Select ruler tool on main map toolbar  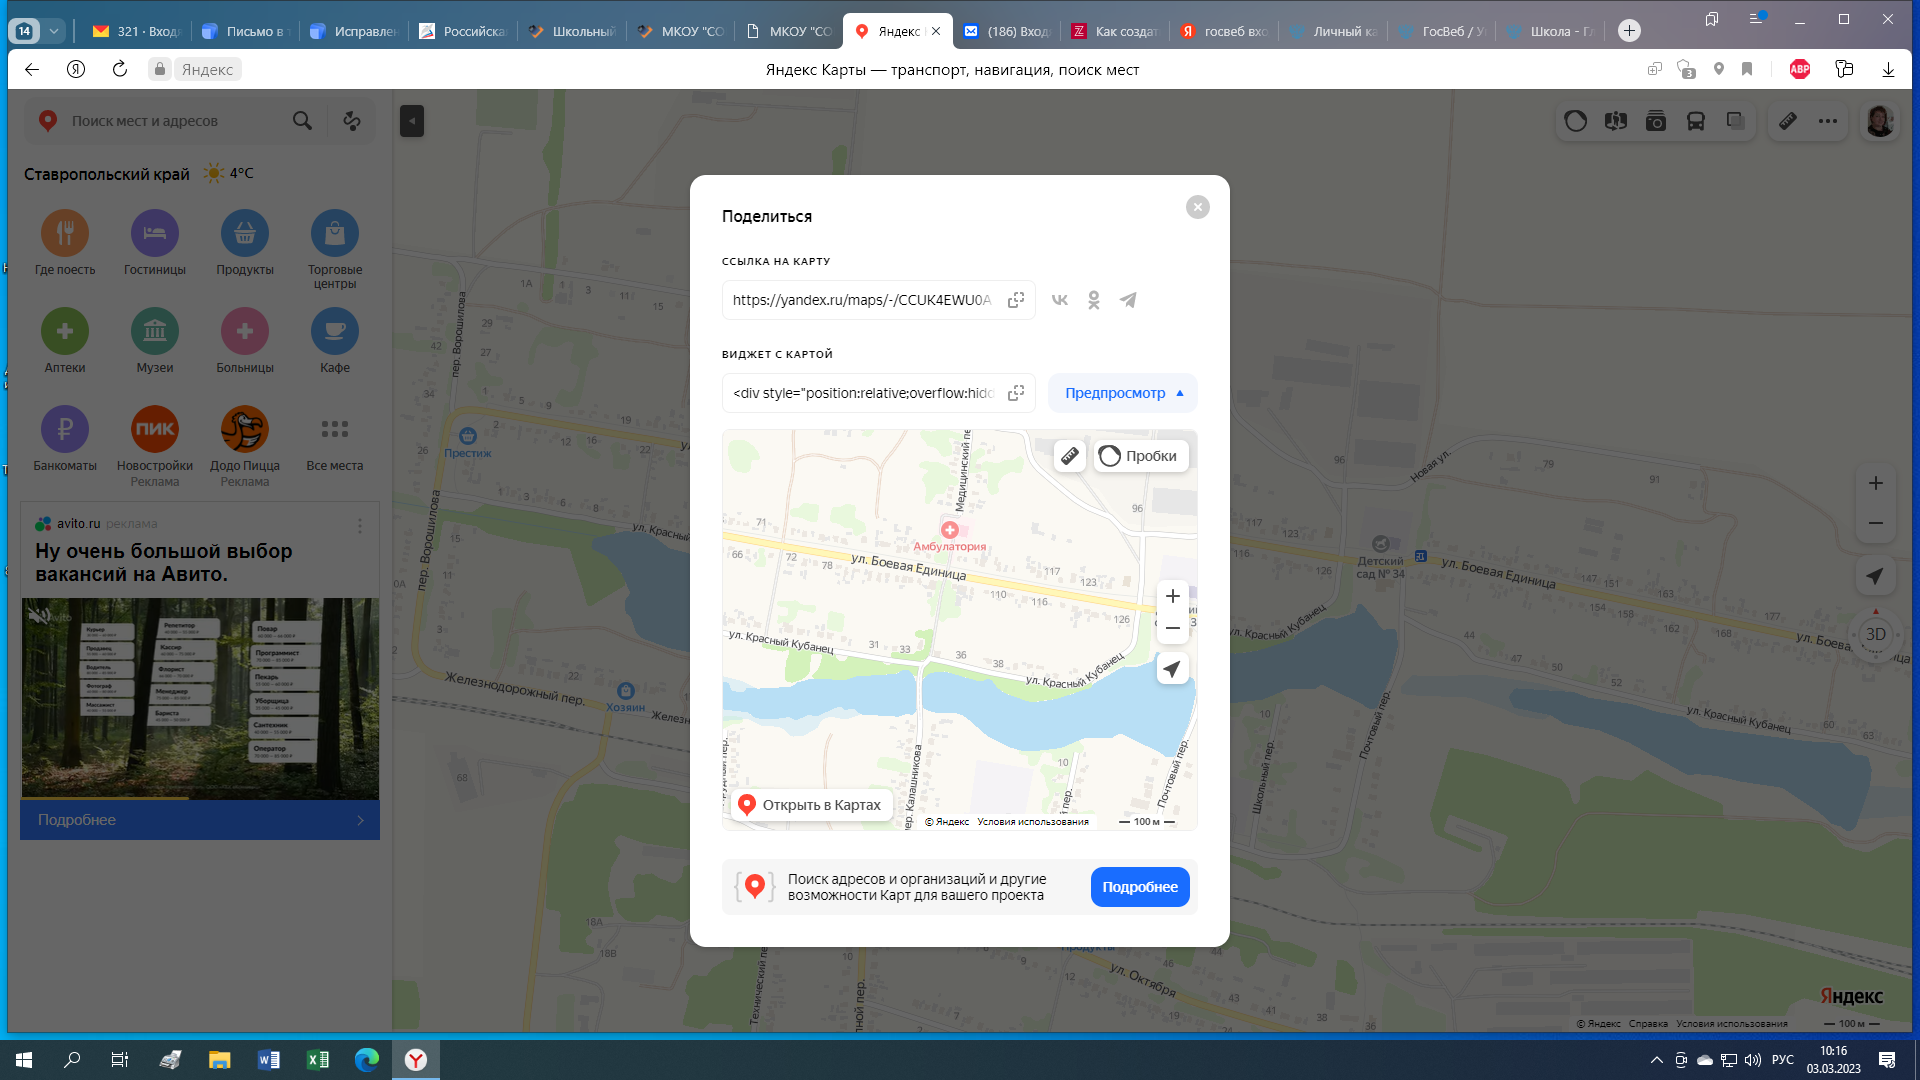[1788, 121]
